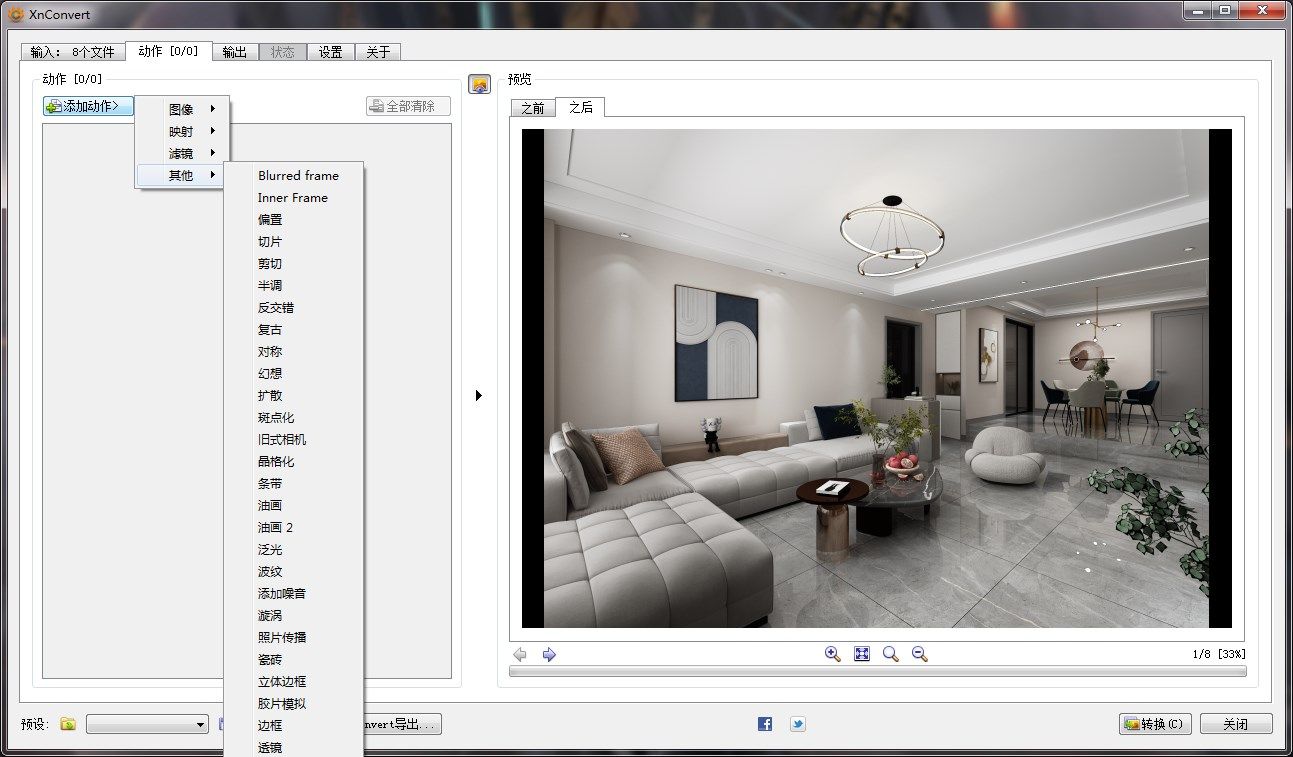The height and width of the screenshot is (757, 1293).
Task: Click the preview horizontal scrollbar
Action: 877,672
